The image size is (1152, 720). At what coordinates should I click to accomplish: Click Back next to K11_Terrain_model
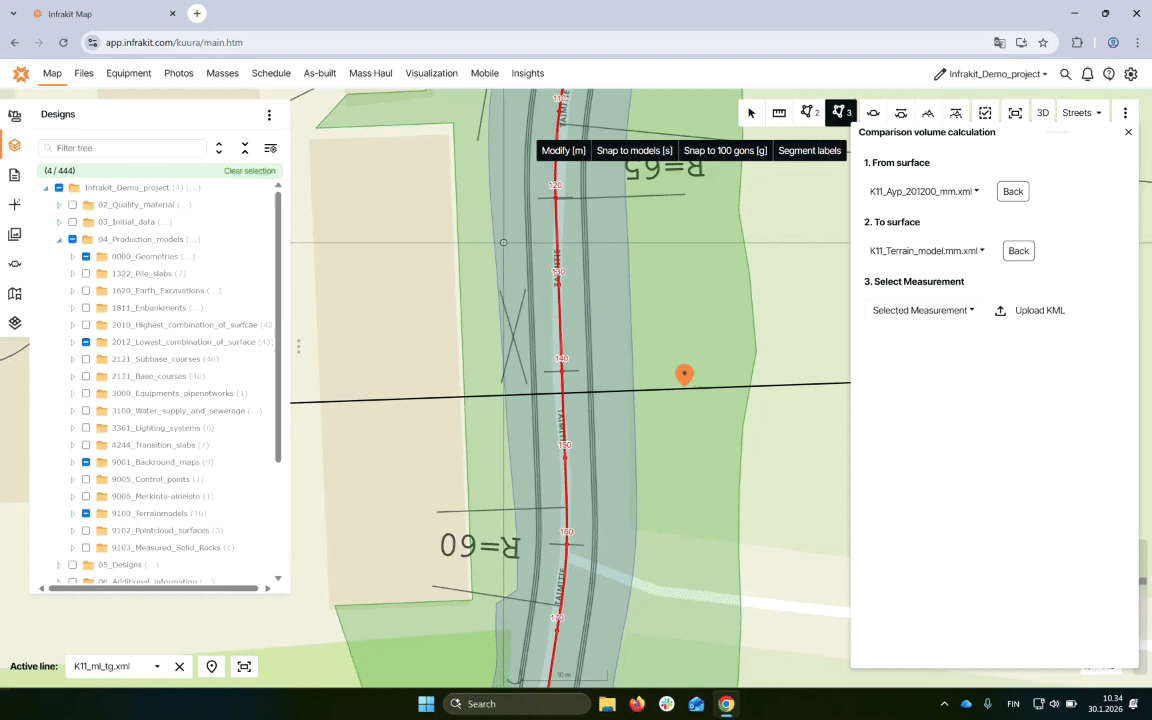(1018, 251)
